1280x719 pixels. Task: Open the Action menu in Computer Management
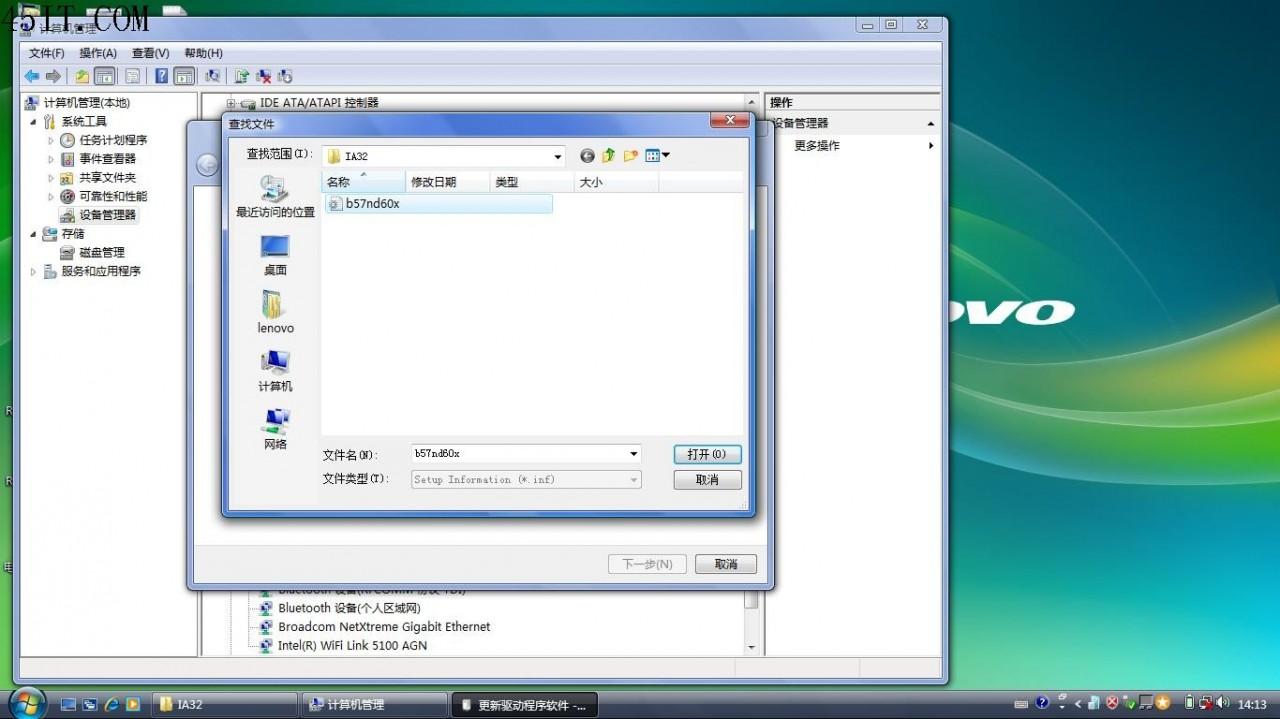click(98, 53)
